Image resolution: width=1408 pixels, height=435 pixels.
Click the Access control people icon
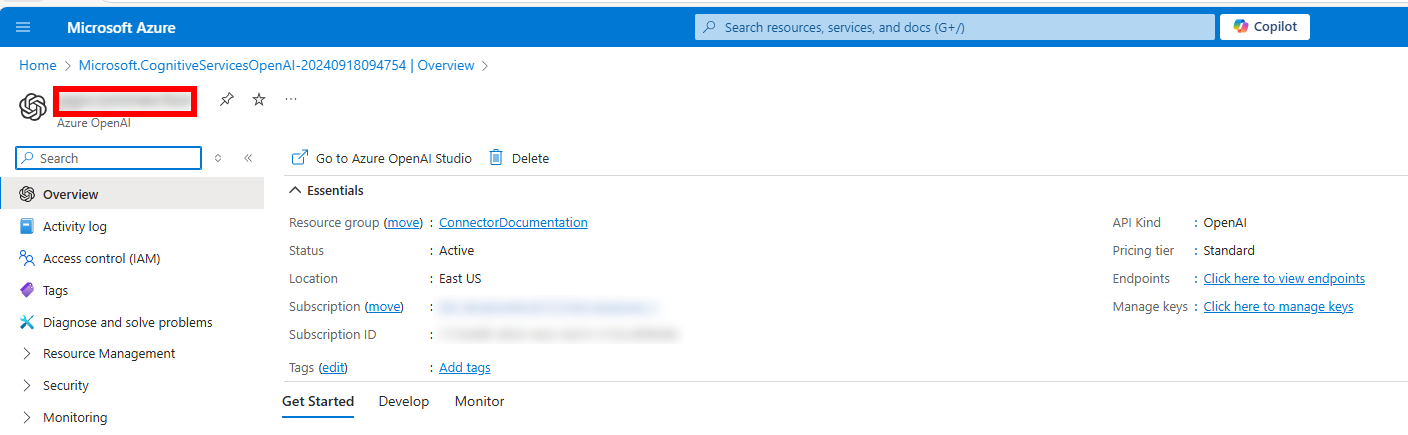(x=27, y=258)
